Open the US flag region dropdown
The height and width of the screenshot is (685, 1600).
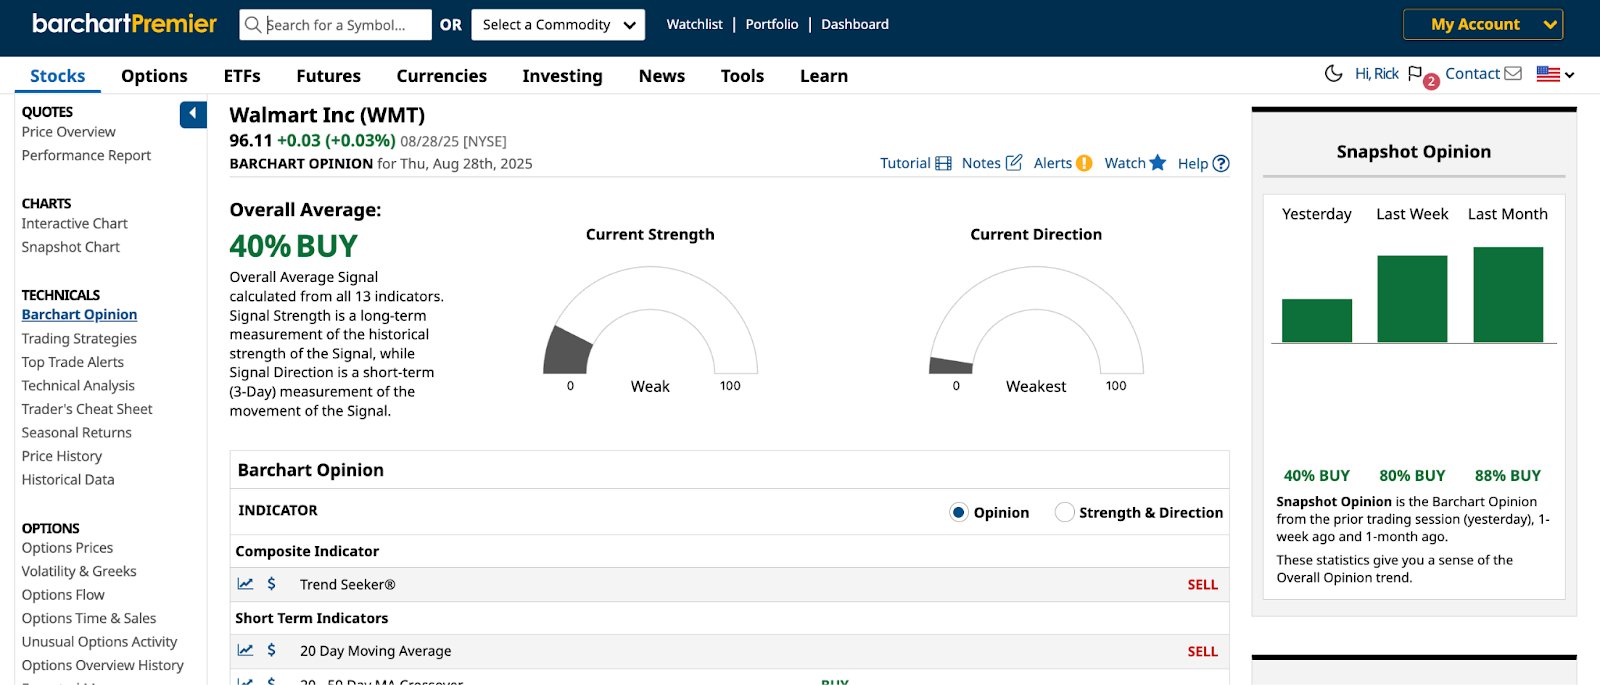coord(1555,74)
